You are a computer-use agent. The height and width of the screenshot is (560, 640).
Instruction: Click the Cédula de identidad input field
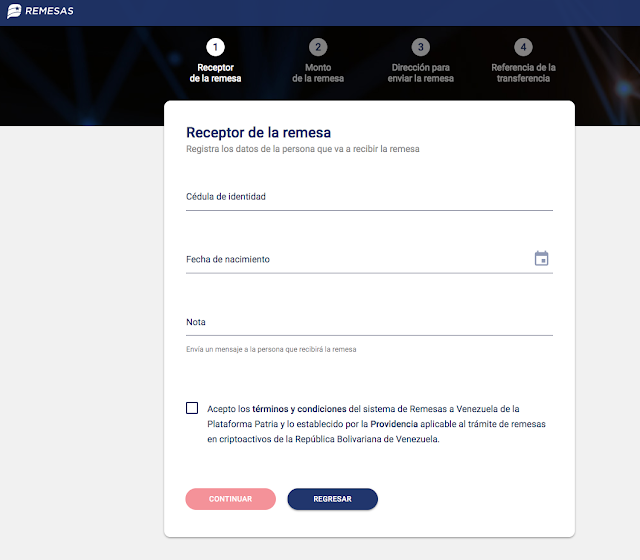coord(369,197)
